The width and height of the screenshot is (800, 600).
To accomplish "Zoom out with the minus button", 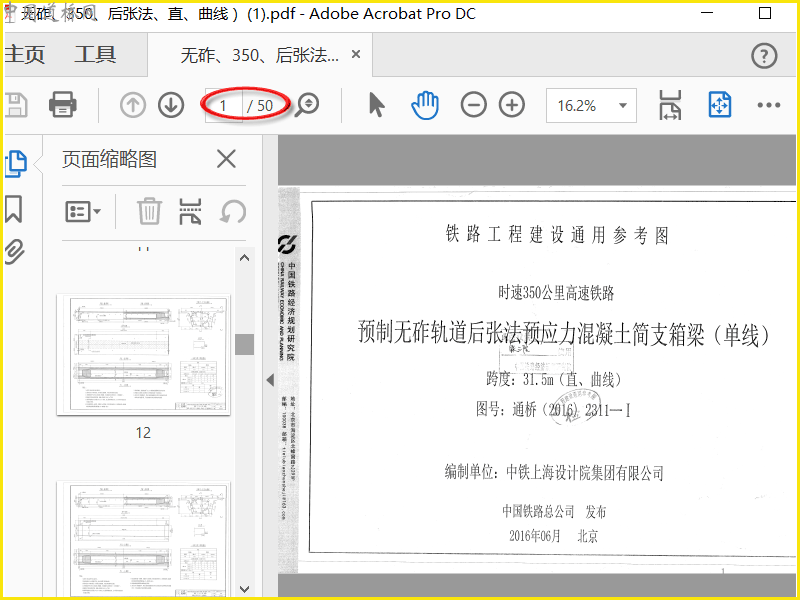I will coord(473,105).
